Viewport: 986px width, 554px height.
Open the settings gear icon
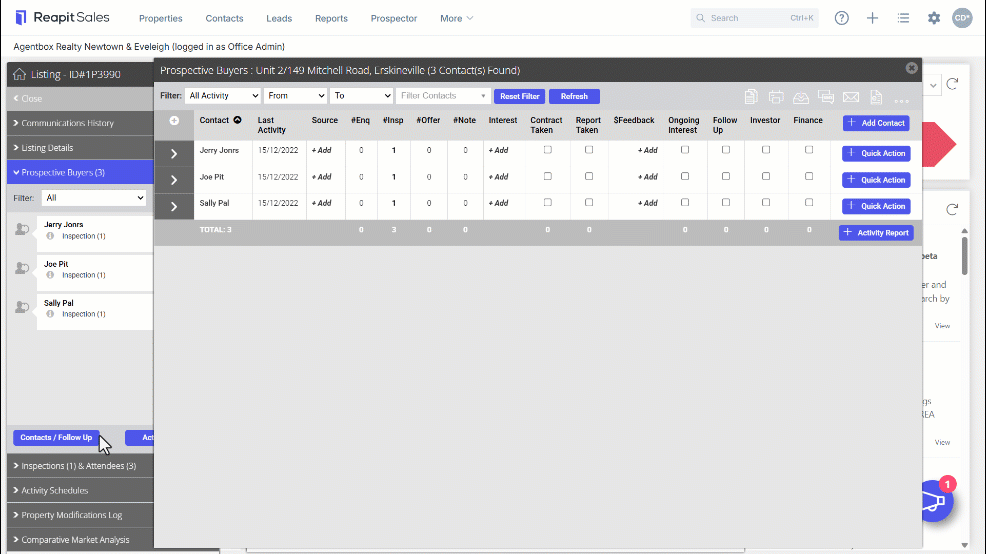pyautogui.click(x=934, y=18)
